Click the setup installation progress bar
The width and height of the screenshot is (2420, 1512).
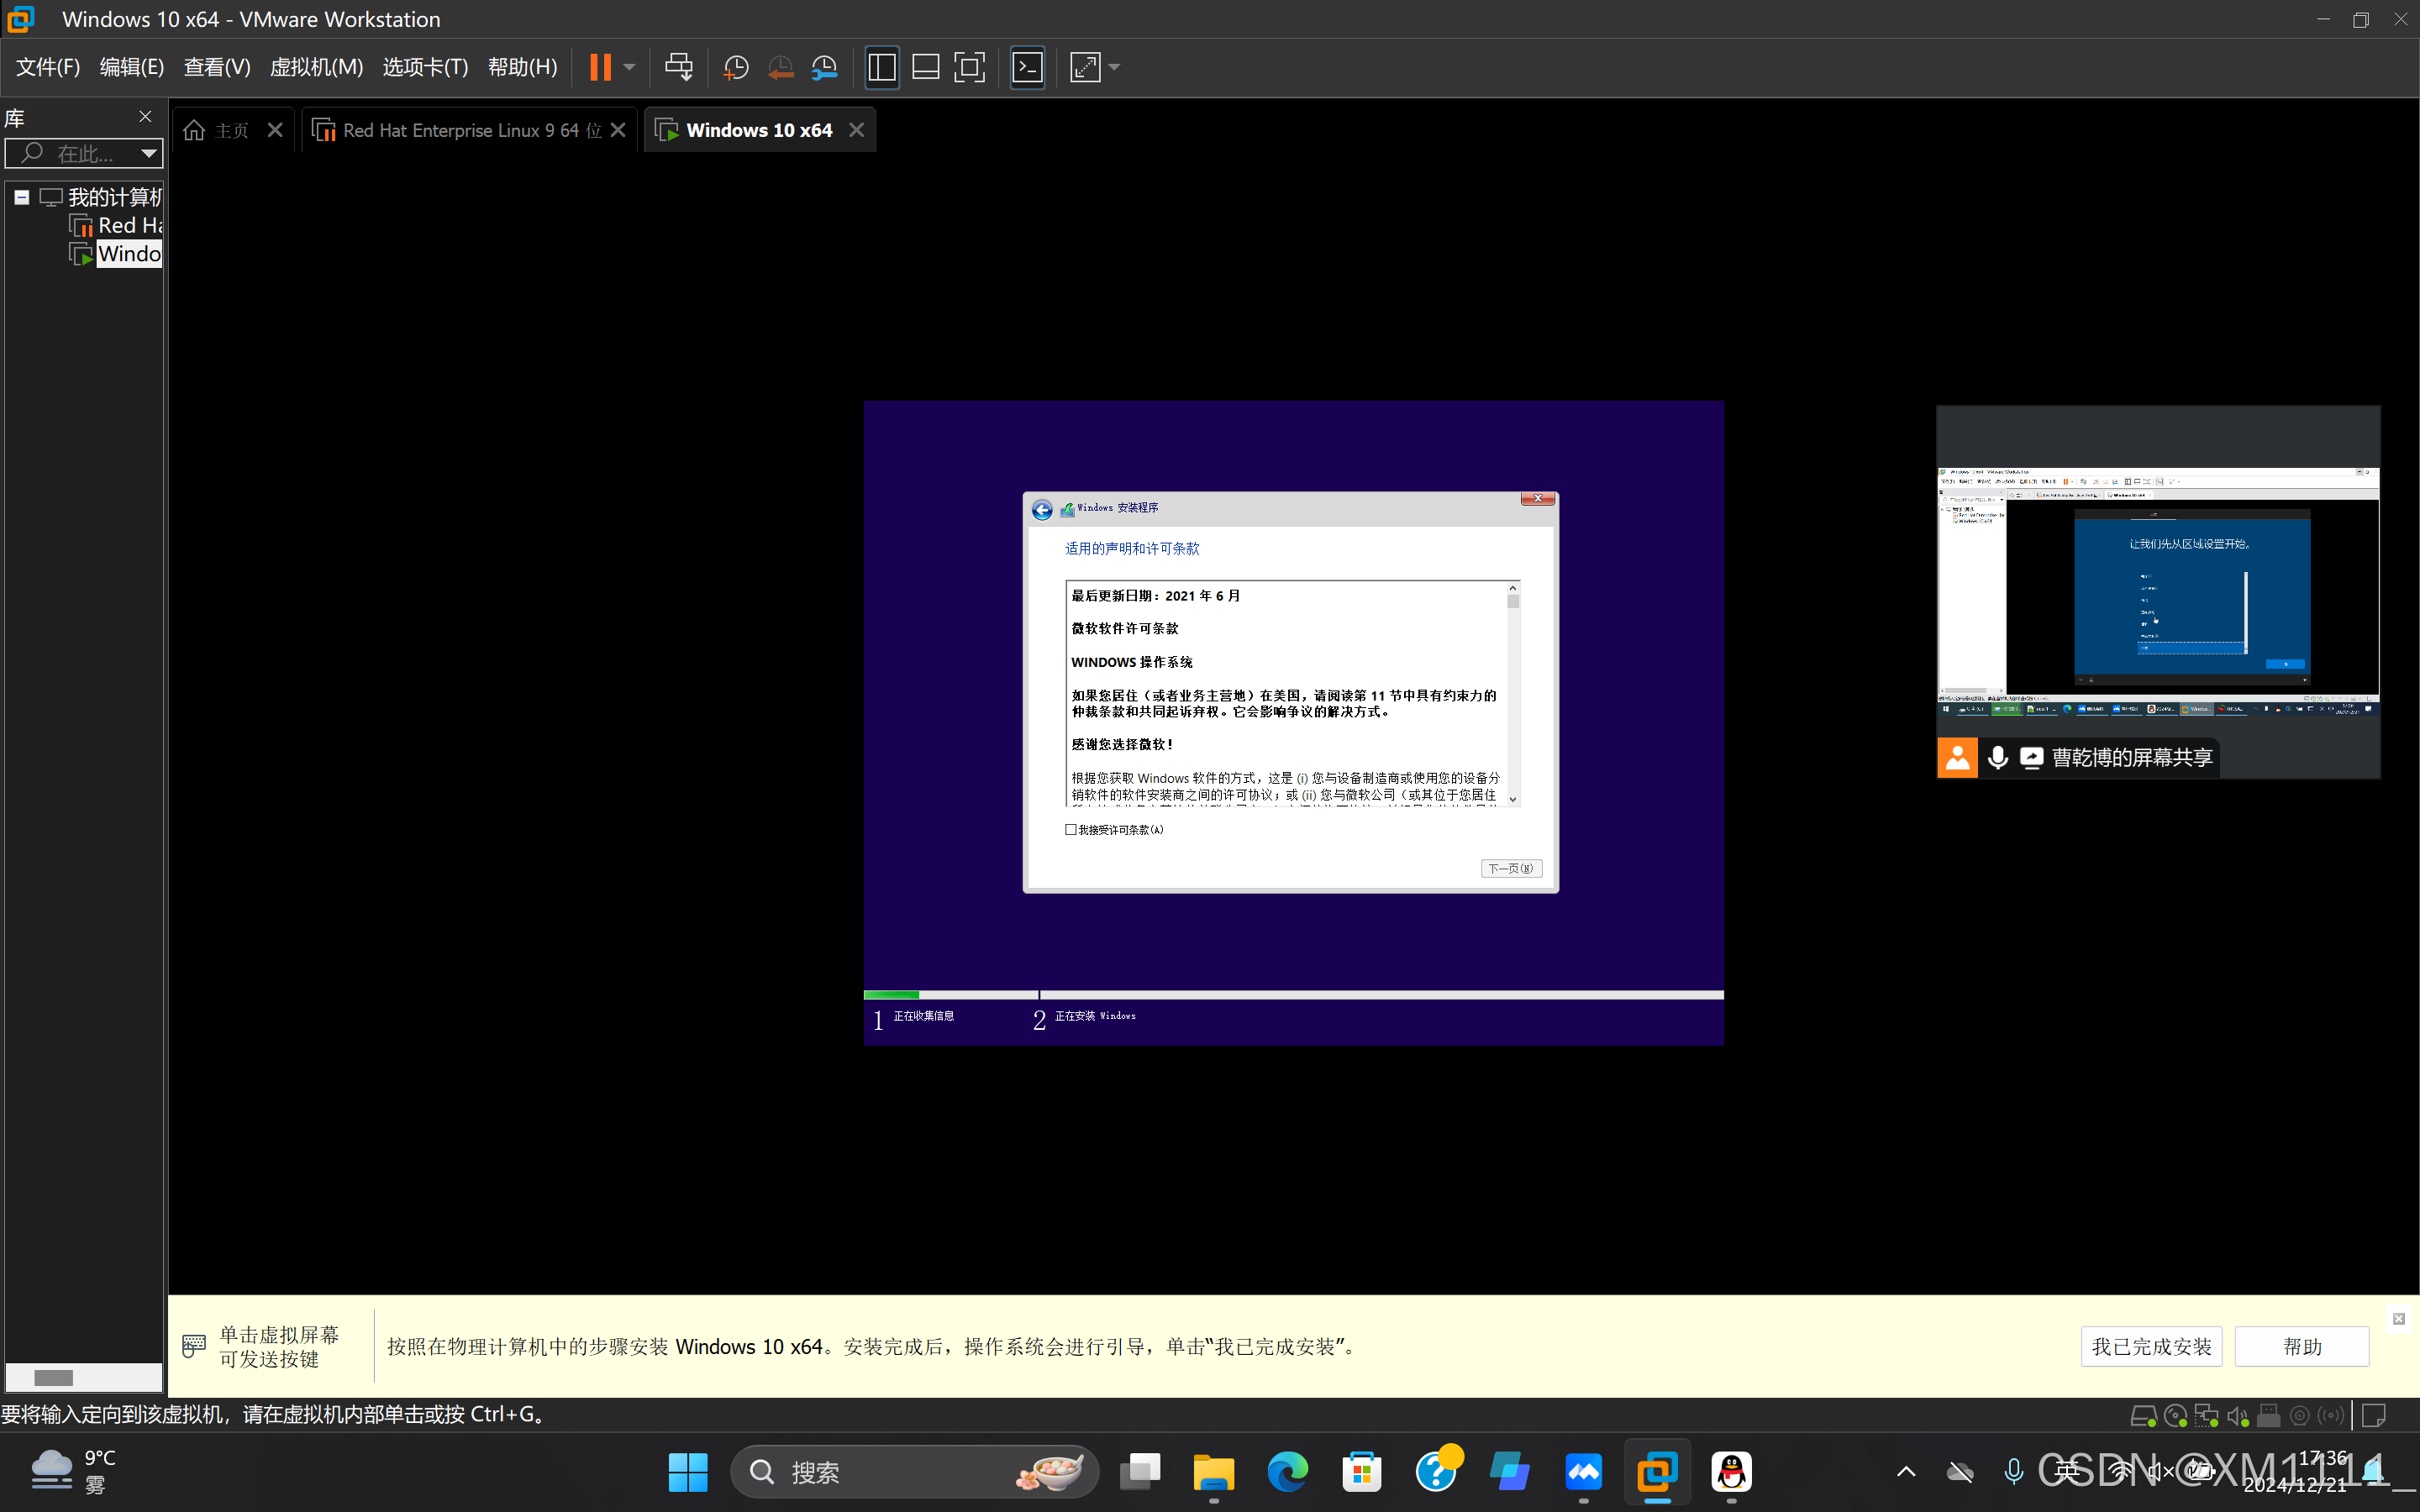tap(1293, 995)
